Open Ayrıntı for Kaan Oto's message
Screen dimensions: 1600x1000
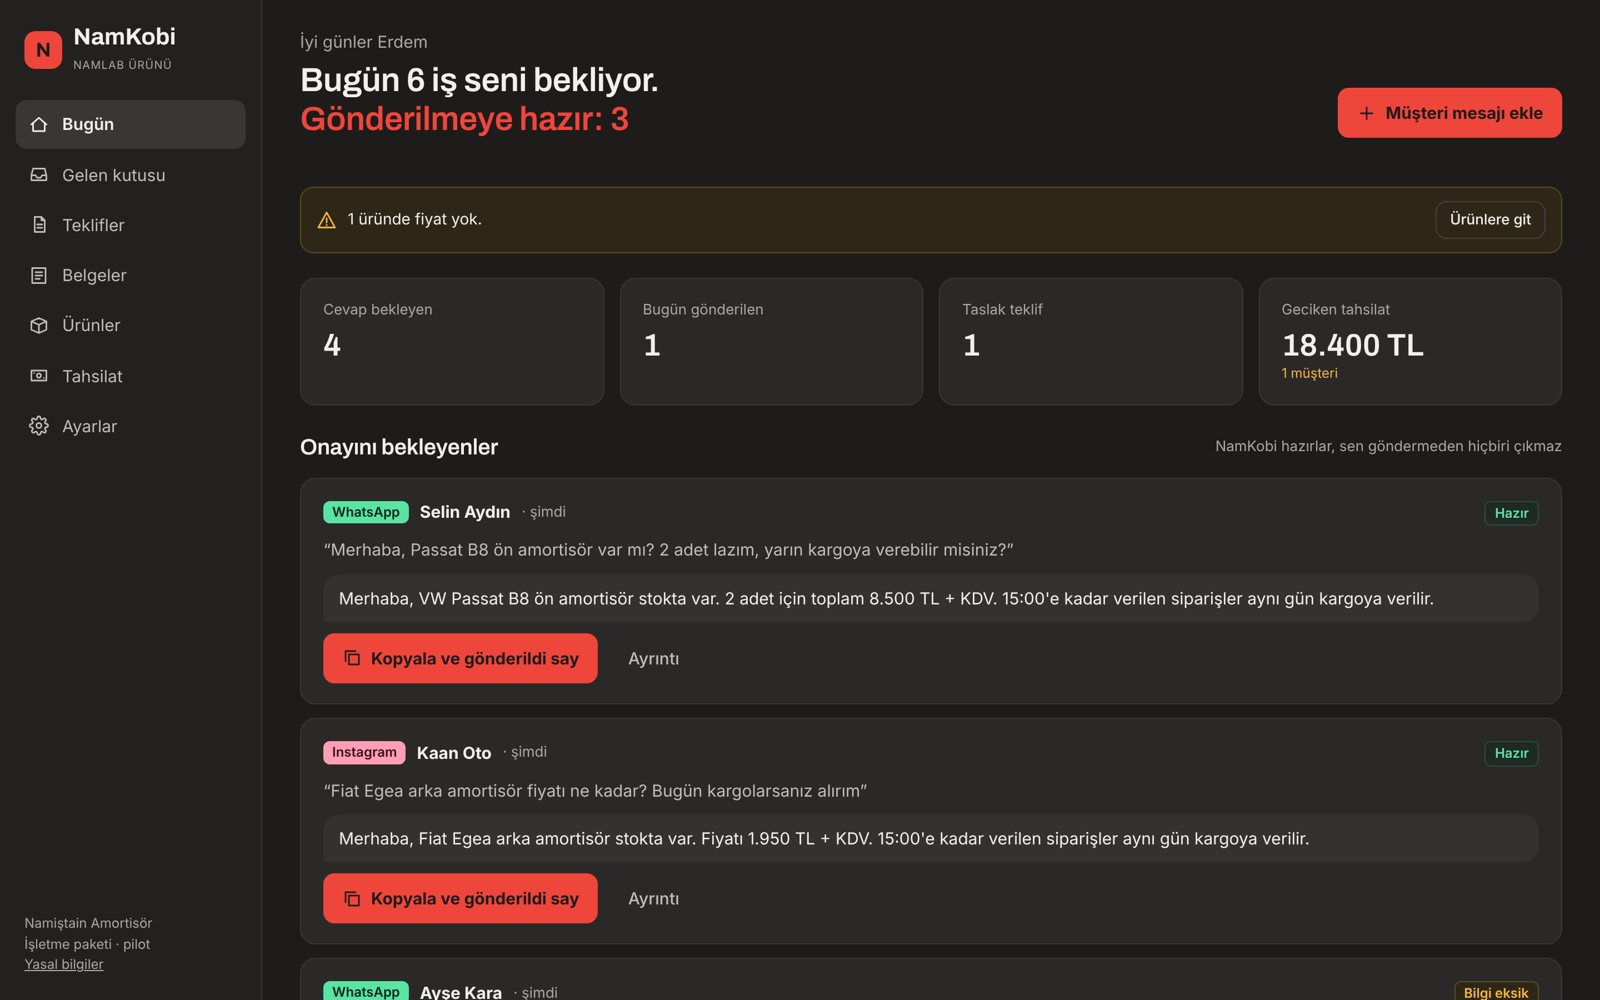pyautogui.click(x=654, y=898)
